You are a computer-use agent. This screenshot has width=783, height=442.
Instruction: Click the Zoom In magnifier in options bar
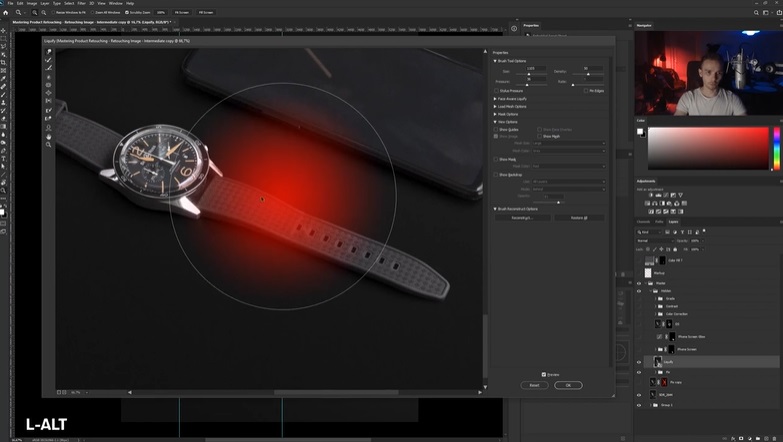tap(34, 12)
